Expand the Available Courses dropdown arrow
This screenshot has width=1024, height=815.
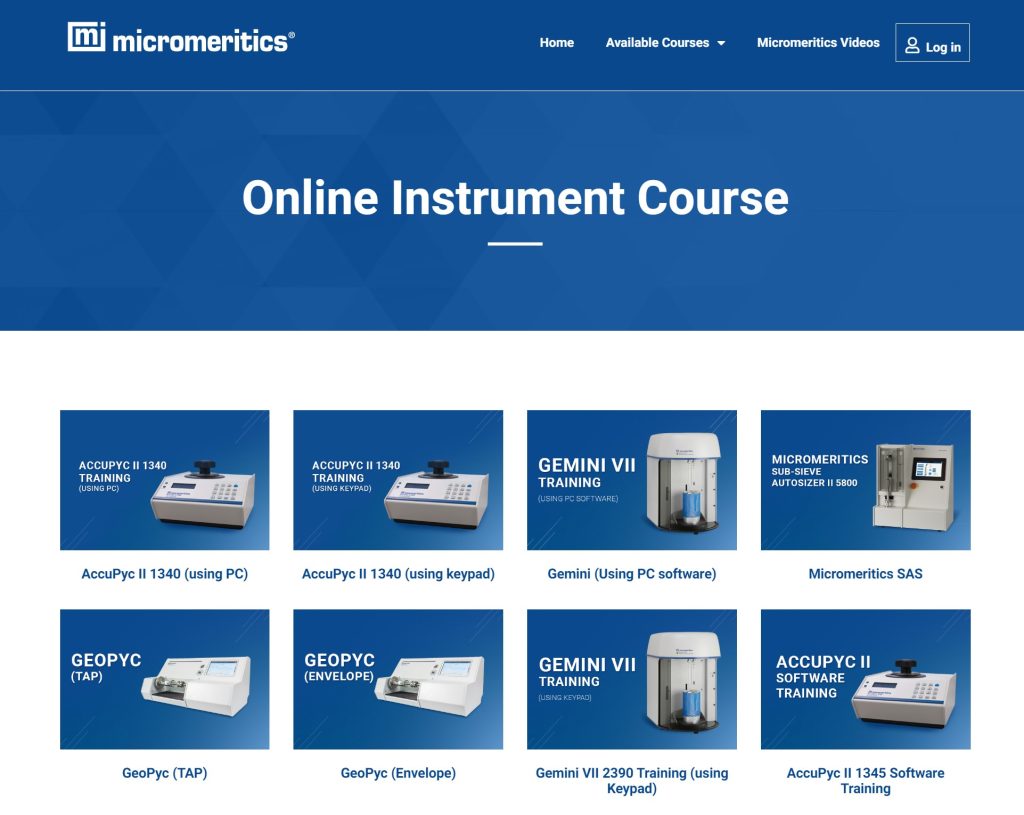tap(721, 43)
